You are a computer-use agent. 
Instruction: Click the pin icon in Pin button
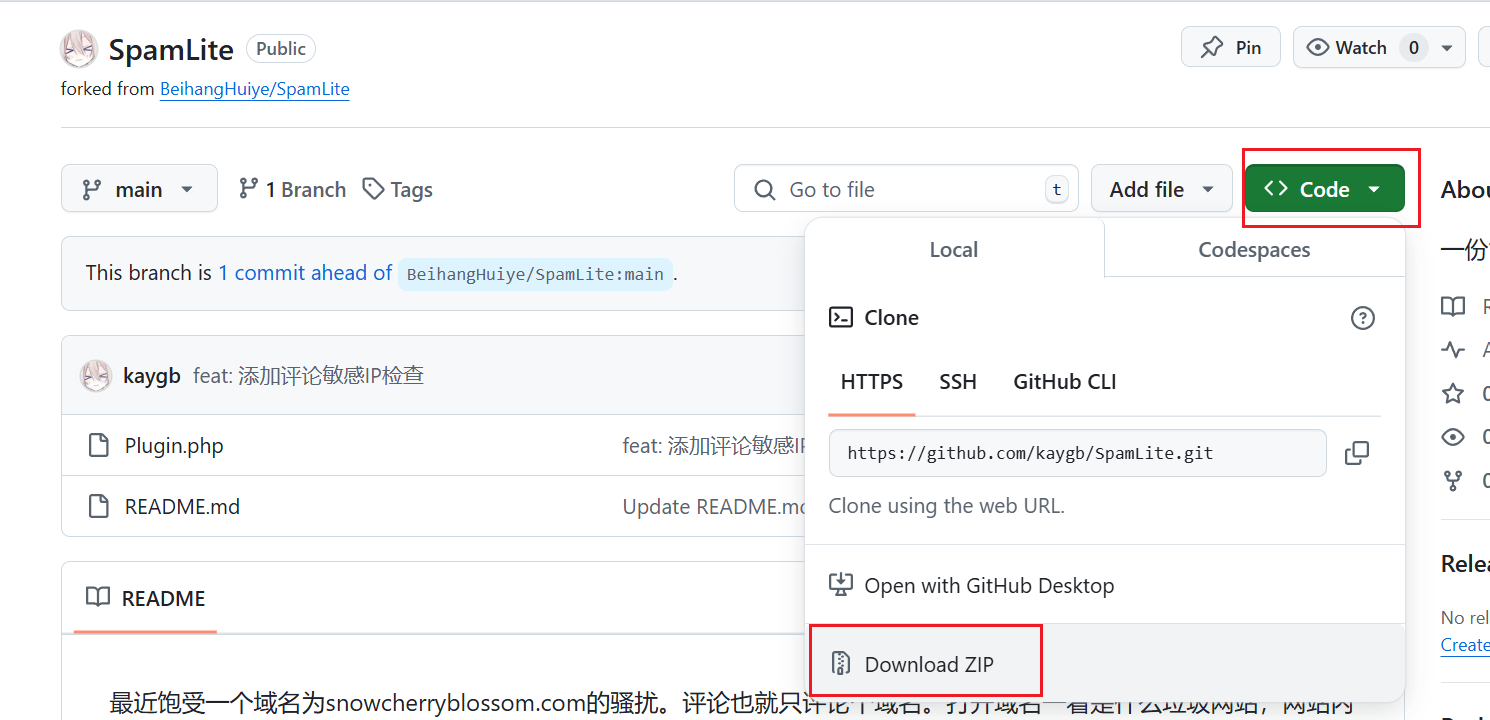click(x=1212, y=47)
